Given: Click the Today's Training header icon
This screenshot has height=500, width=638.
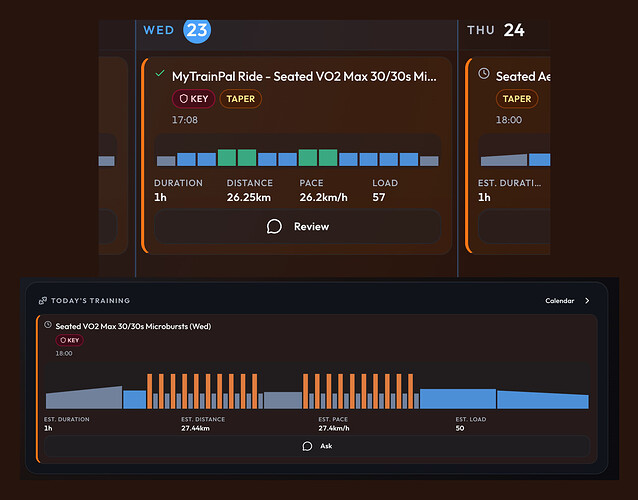Looking at the screenshot, I should tap(43, 301).
